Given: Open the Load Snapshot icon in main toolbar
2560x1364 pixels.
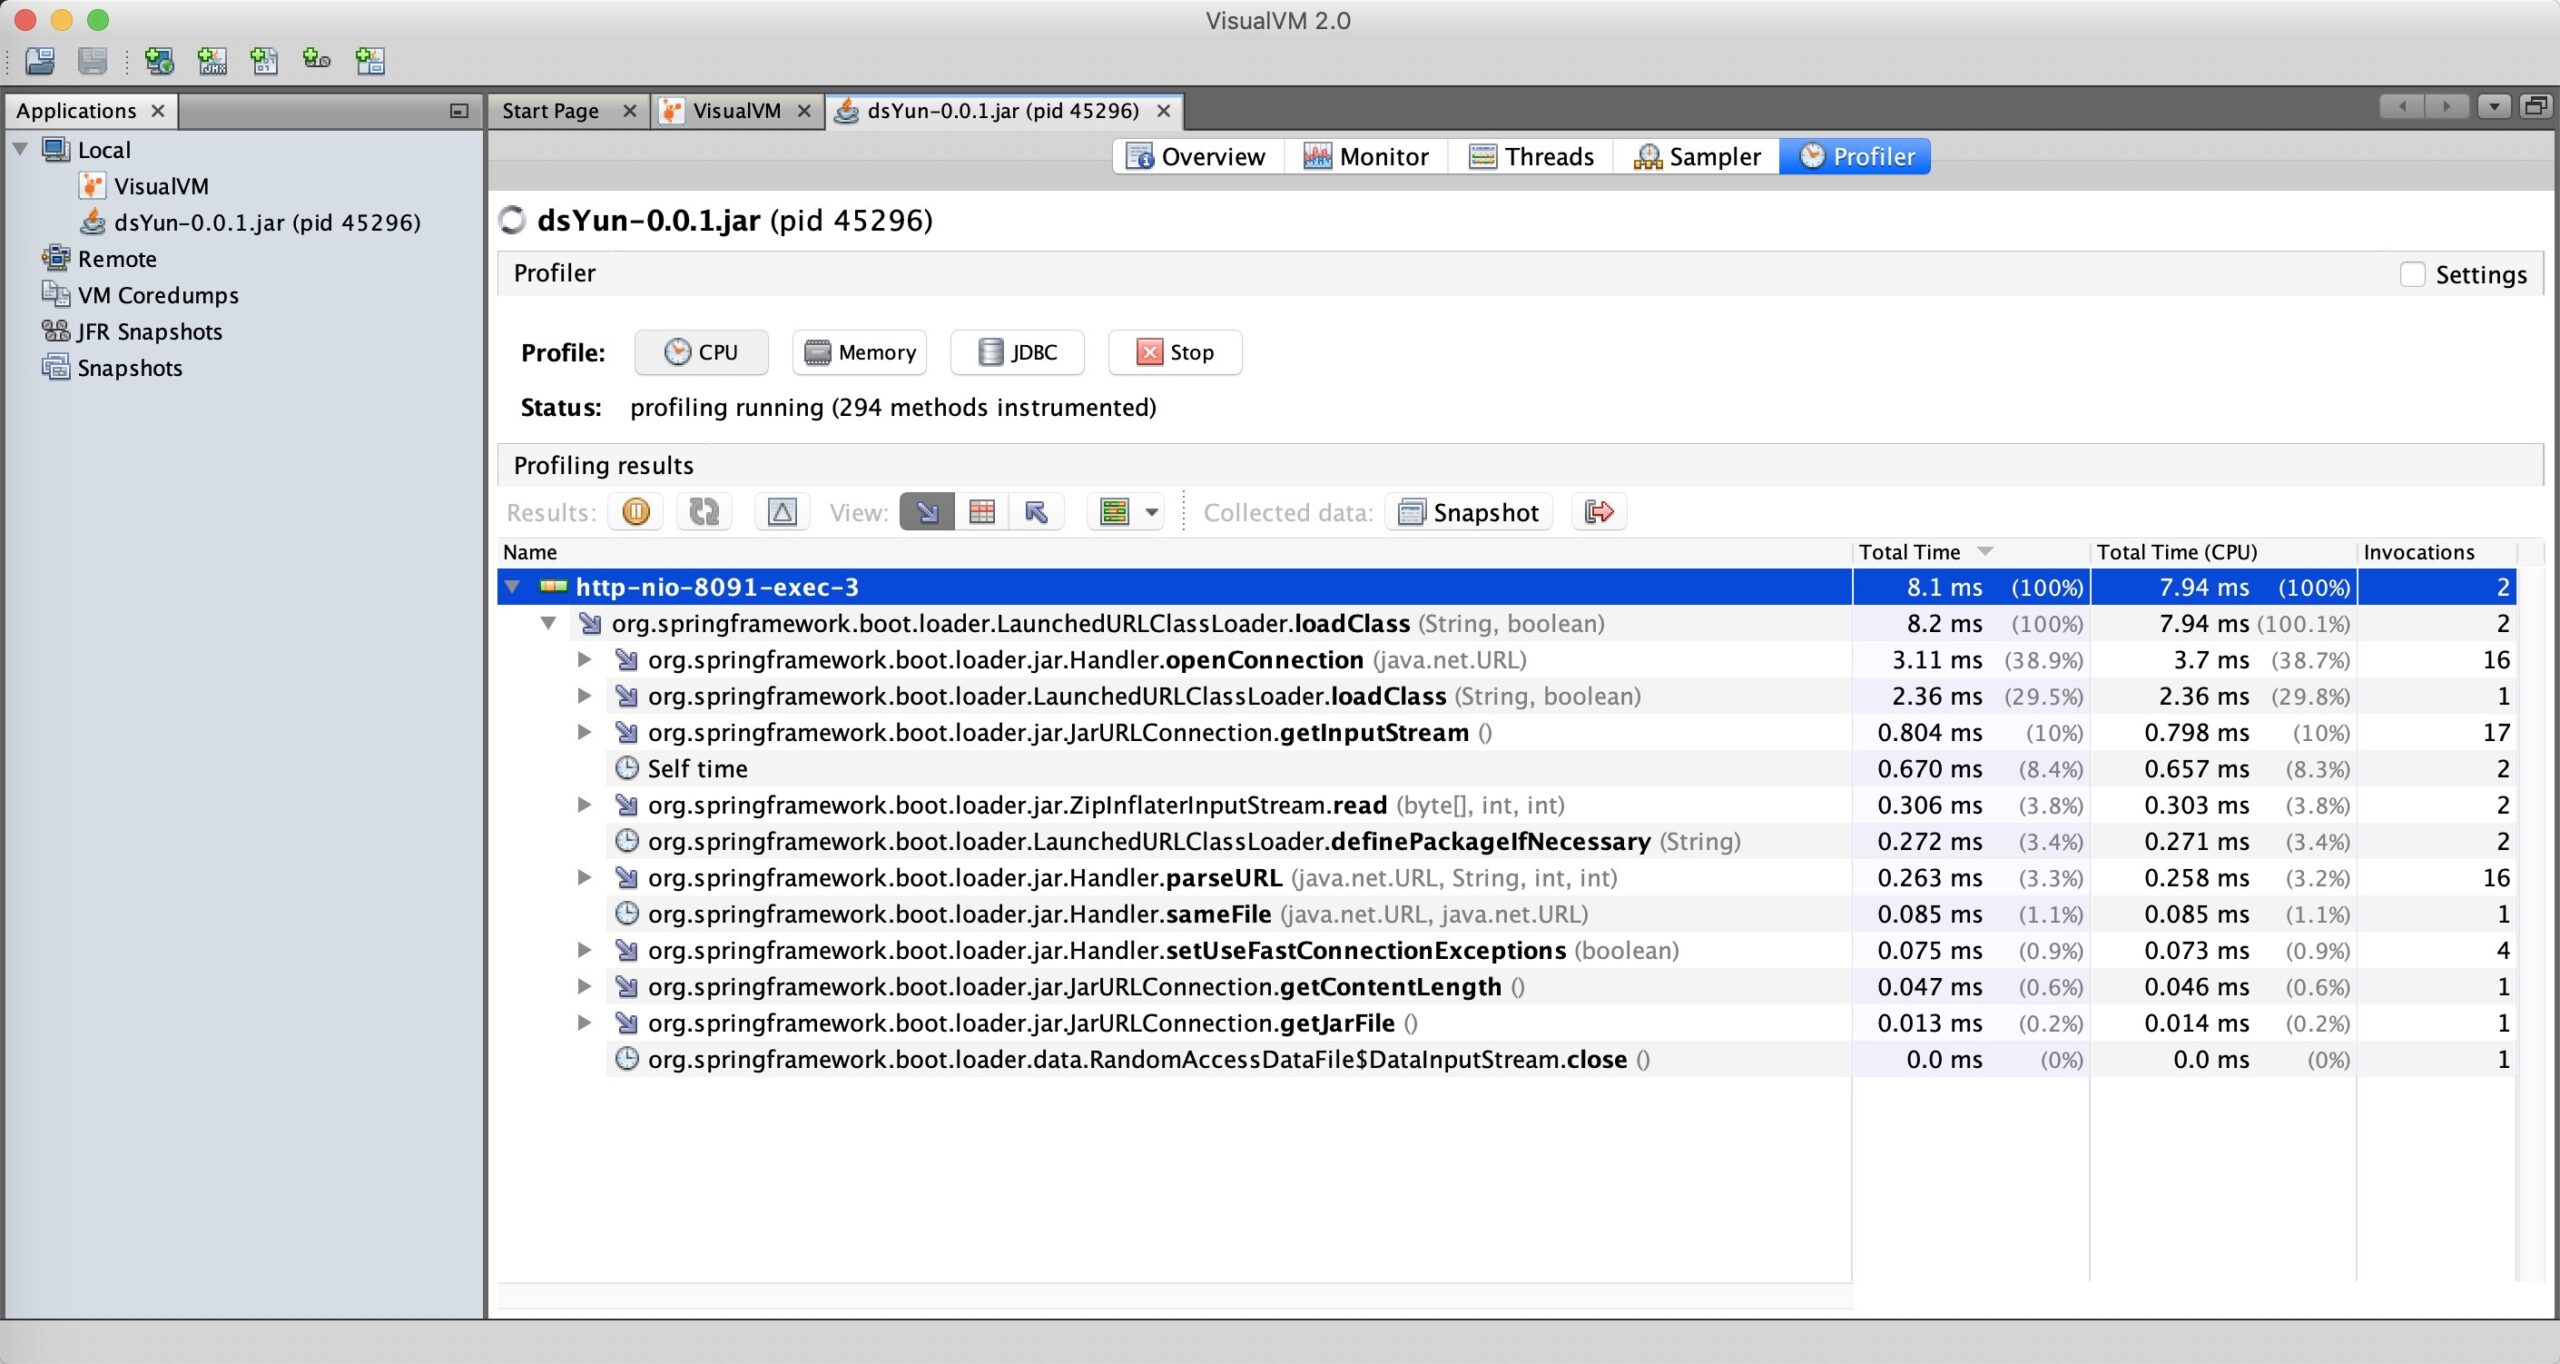Looking at the screenshot, I should (40, 61).
